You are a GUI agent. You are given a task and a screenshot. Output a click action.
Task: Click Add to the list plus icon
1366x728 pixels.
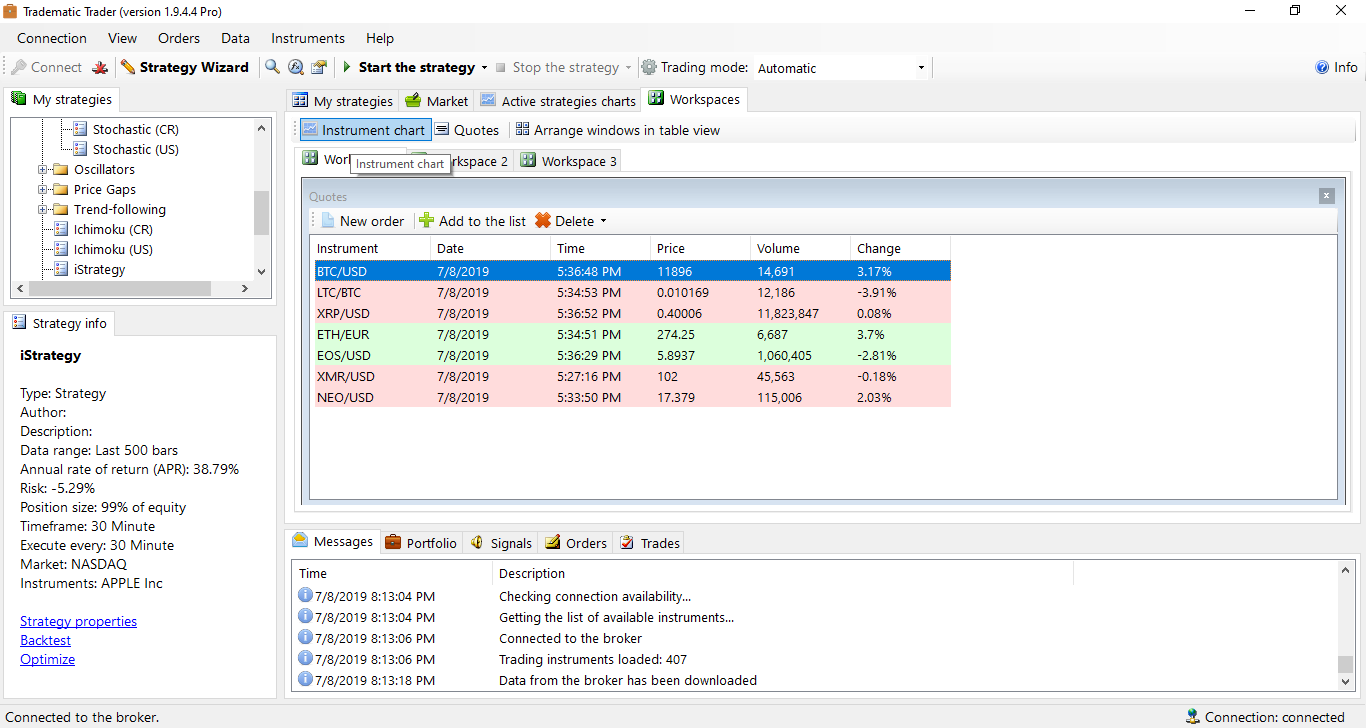click(427, 221)
